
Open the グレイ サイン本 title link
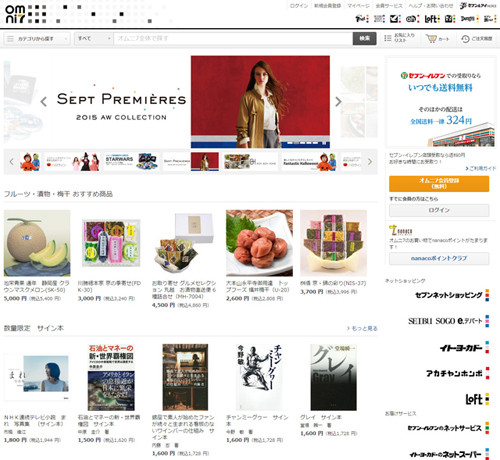click(321, 417)
